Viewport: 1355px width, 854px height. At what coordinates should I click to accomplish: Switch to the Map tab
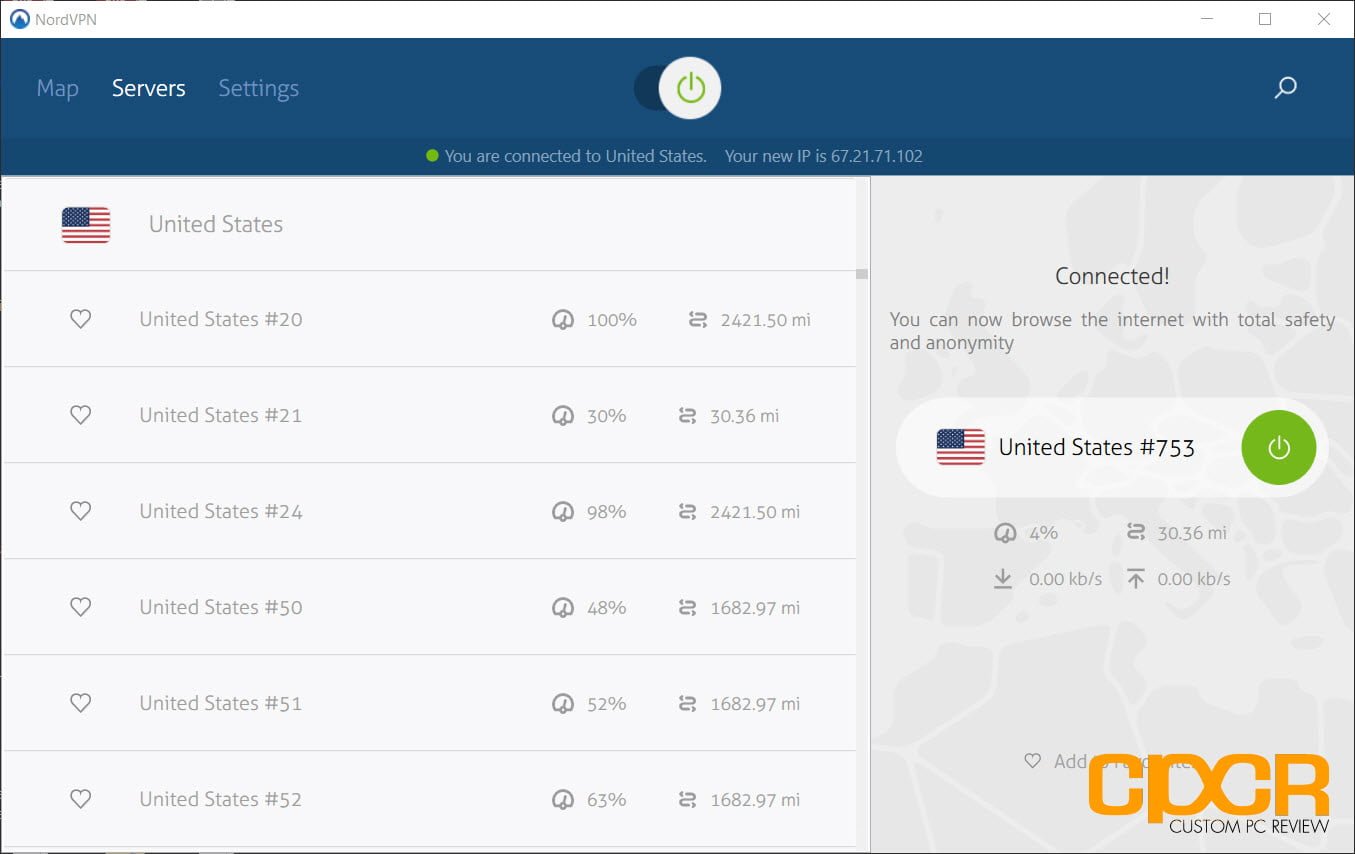coord(57,88)
